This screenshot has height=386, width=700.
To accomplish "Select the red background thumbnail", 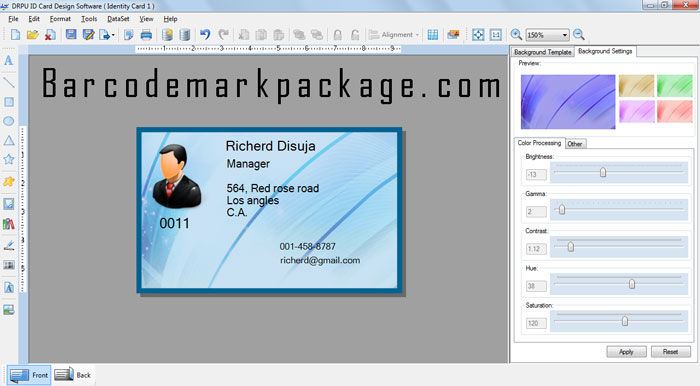I will pyautogui.click(x=674, y=111).
